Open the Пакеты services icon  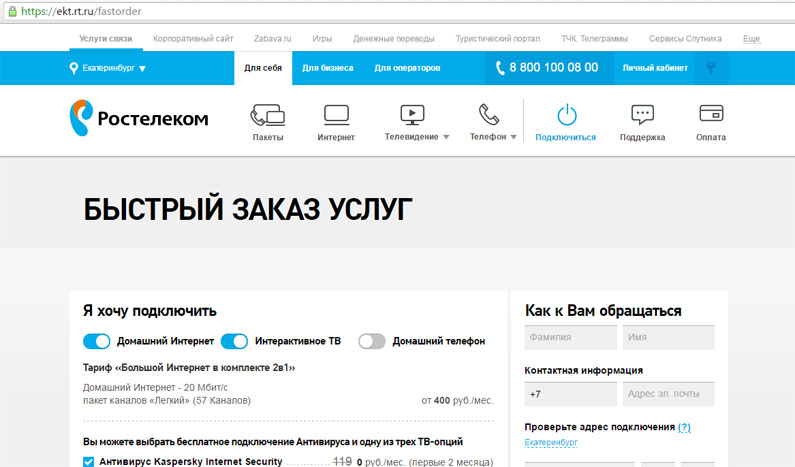(x=267, y=114)
